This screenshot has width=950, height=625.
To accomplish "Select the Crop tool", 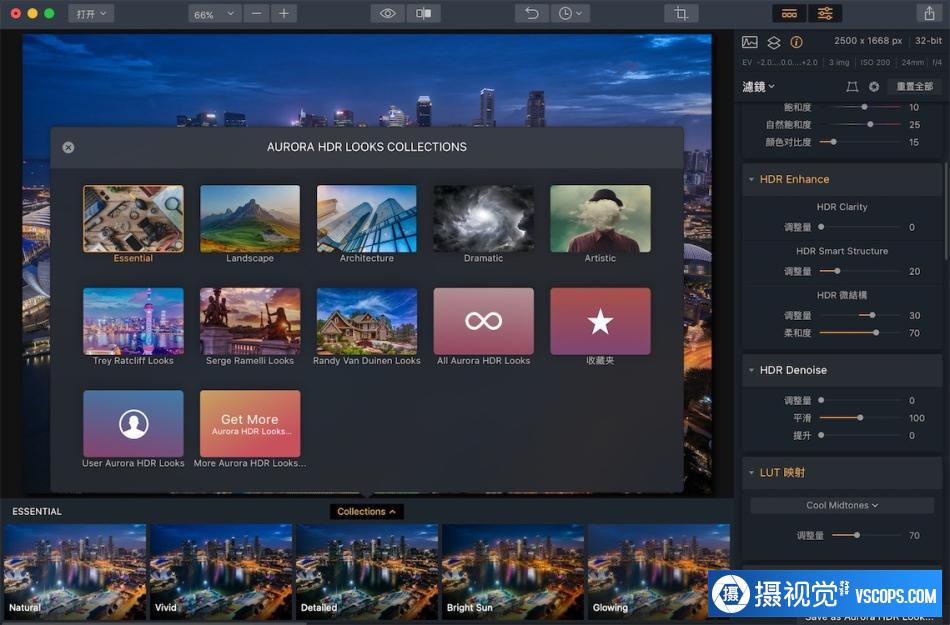I will [681, 14].
